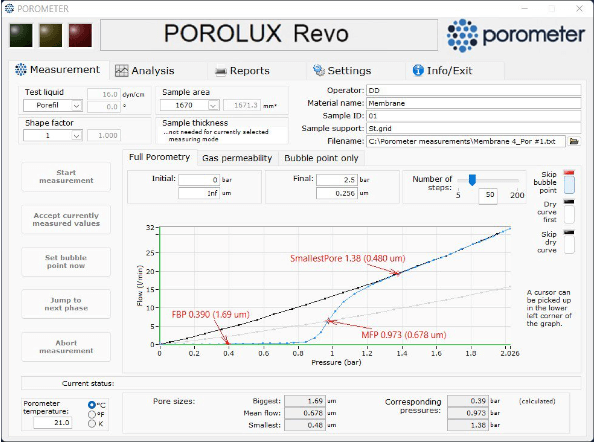The width and height of the screenshot is (595, 442).
Task: Click the Porometer app icon in title bar
Action: [x=9, y=8]
